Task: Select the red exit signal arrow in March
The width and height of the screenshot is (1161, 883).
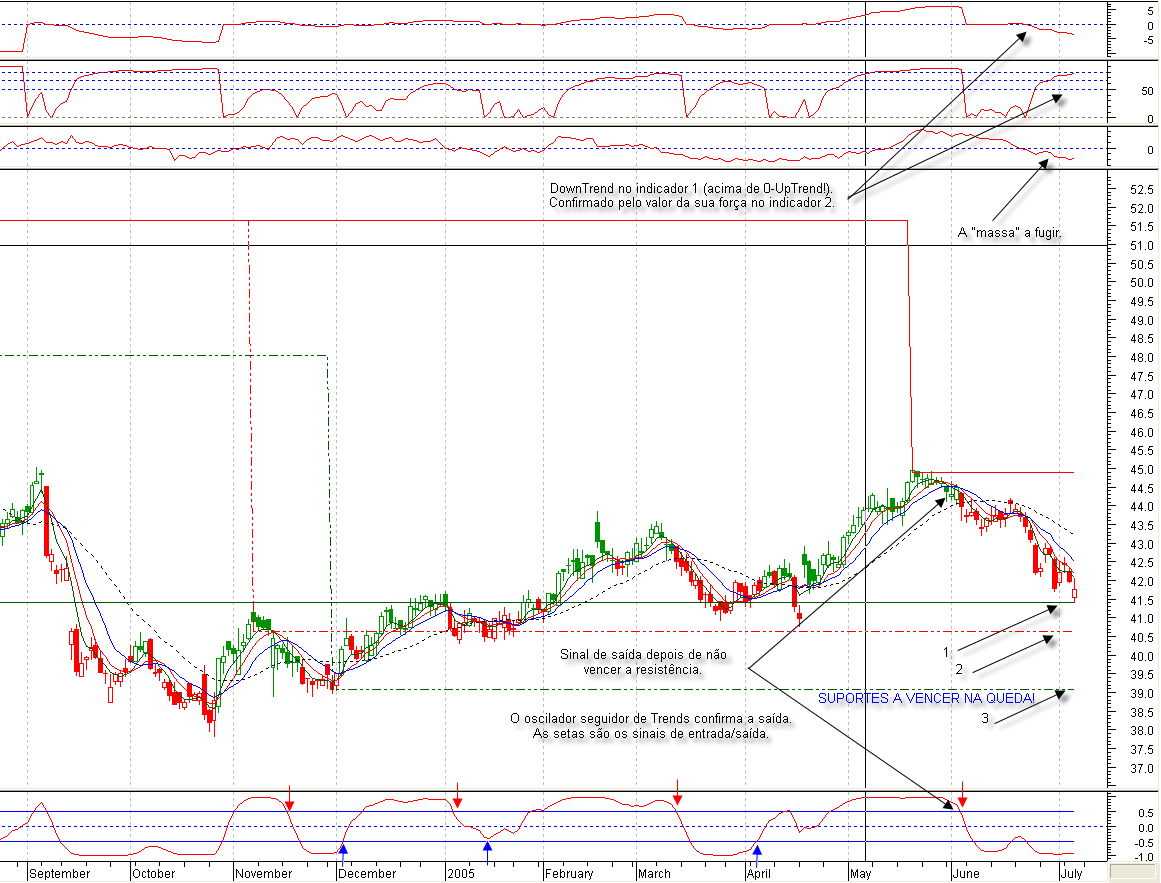Action: click(x=677, y=792)
